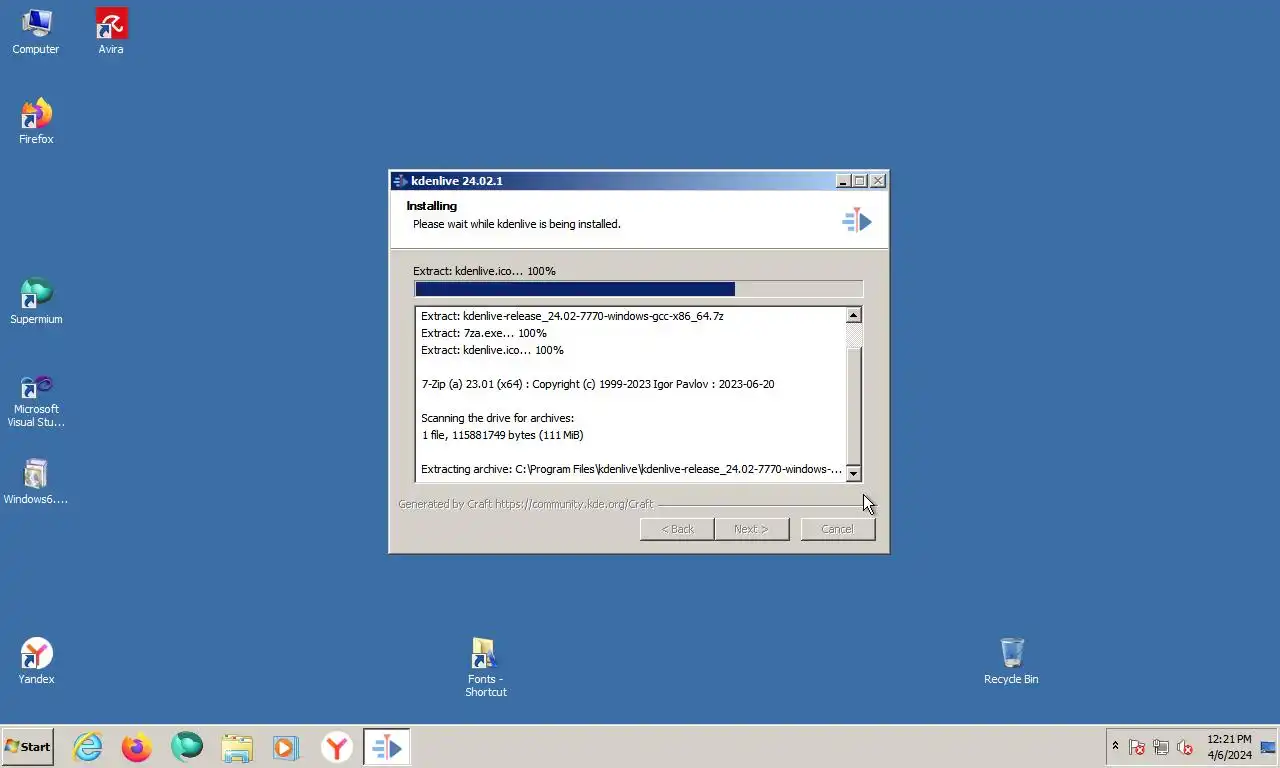Click the 'Generated by Craft' footer text
1280x768 pixels.
pyautogui.click(x=525, y=504)
